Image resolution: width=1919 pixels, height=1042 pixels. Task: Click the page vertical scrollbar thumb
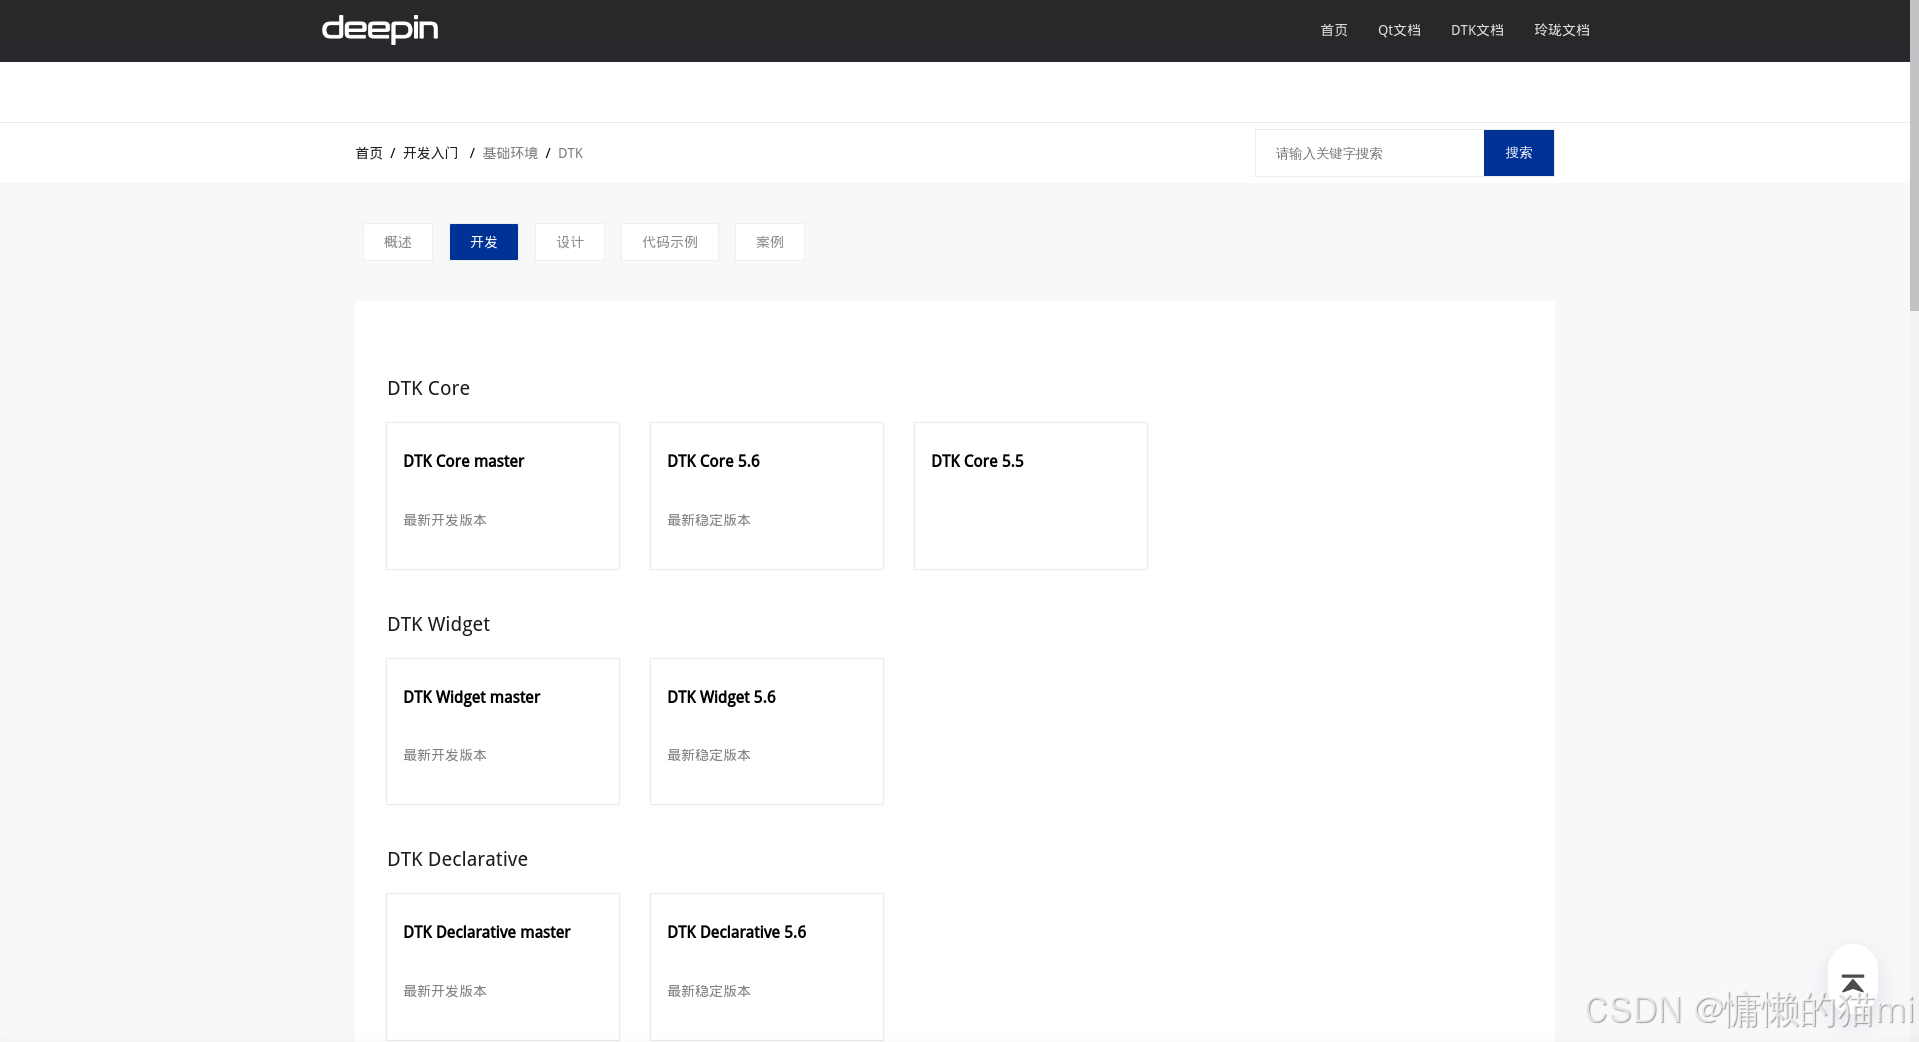pyautogui.click(x=1913, y=155)
